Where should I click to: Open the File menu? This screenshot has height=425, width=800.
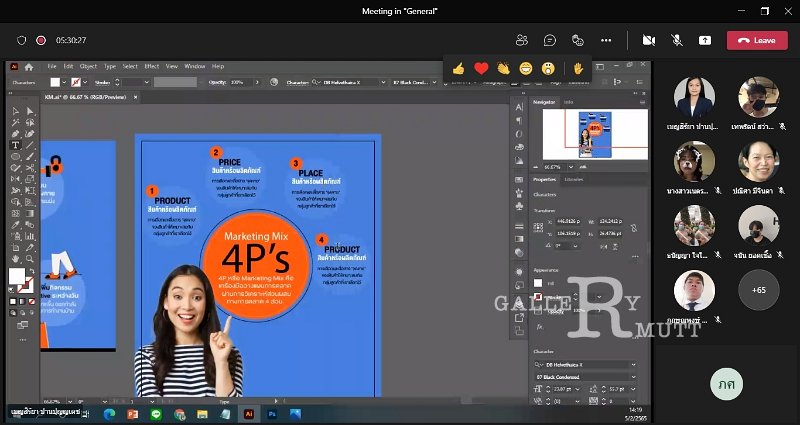point(52,66)
